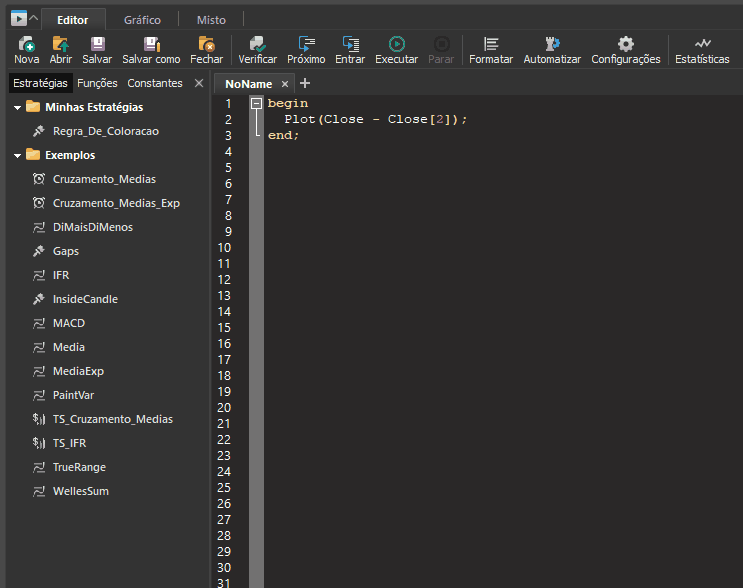Collapse the begin code block fold marker
743x588 pixels.
[256, 103]
